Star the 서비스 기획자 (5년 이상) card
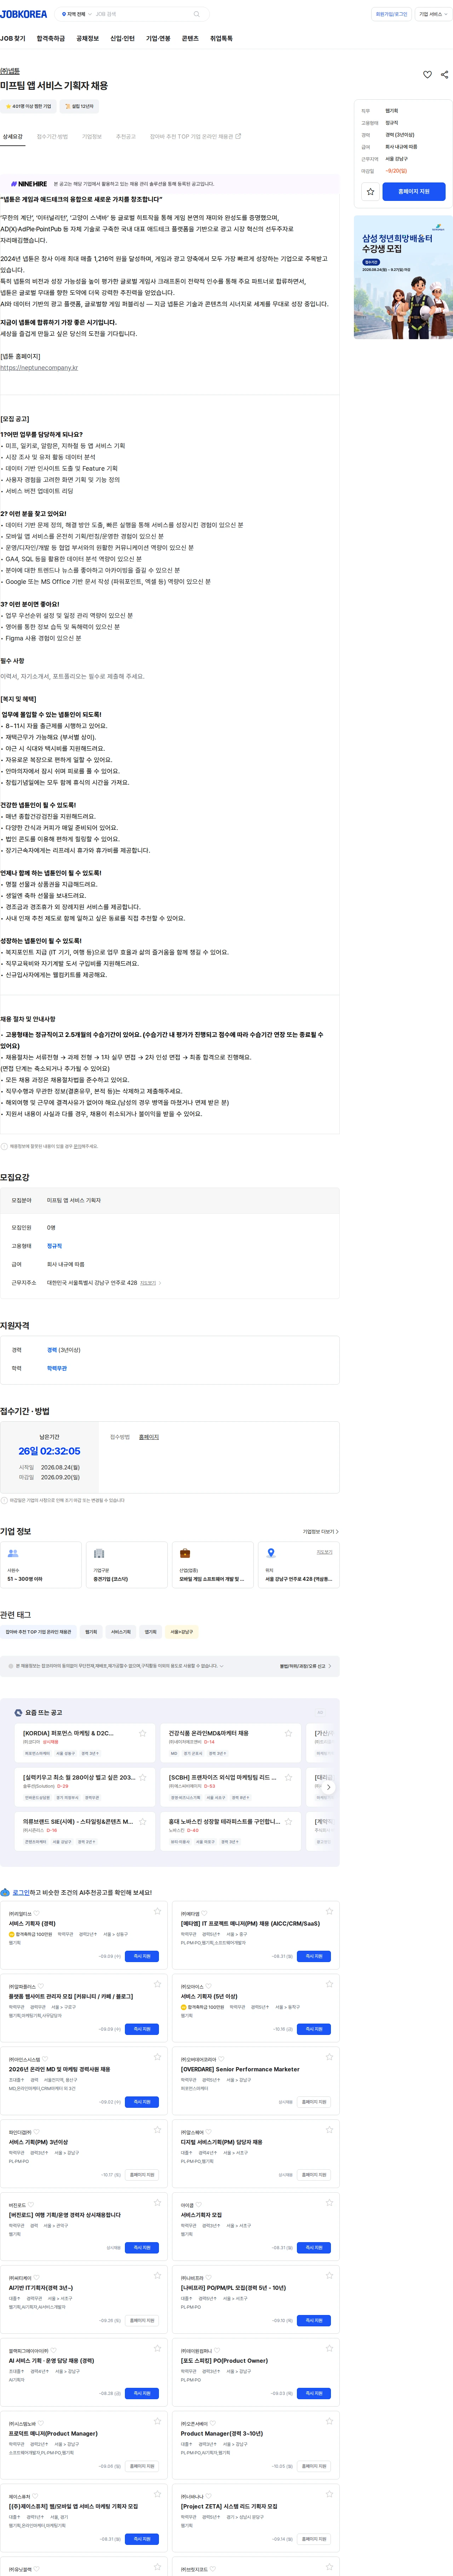This screenshot has height=2576, width=453. (329, 1984)
